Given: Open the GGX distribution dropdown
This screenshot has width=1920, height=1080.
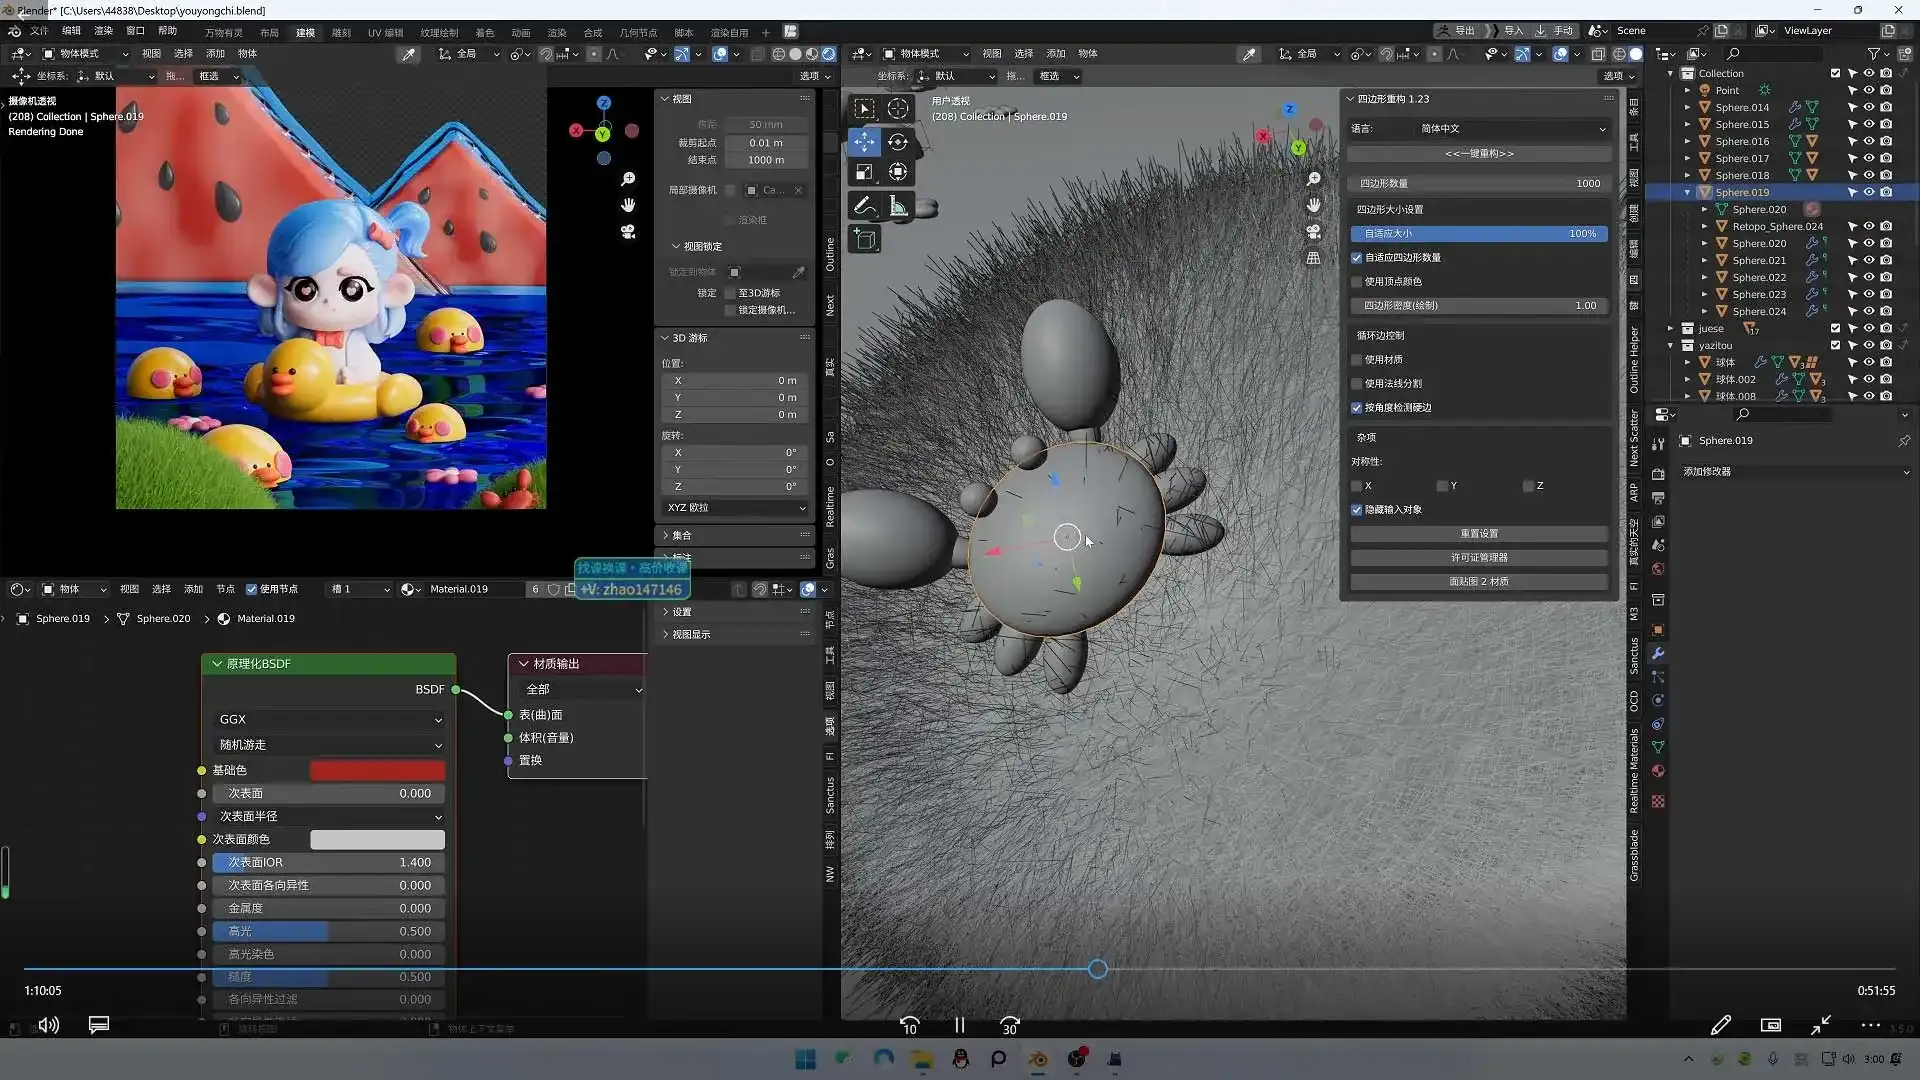Looking at the screenshot, I should 329,719.
